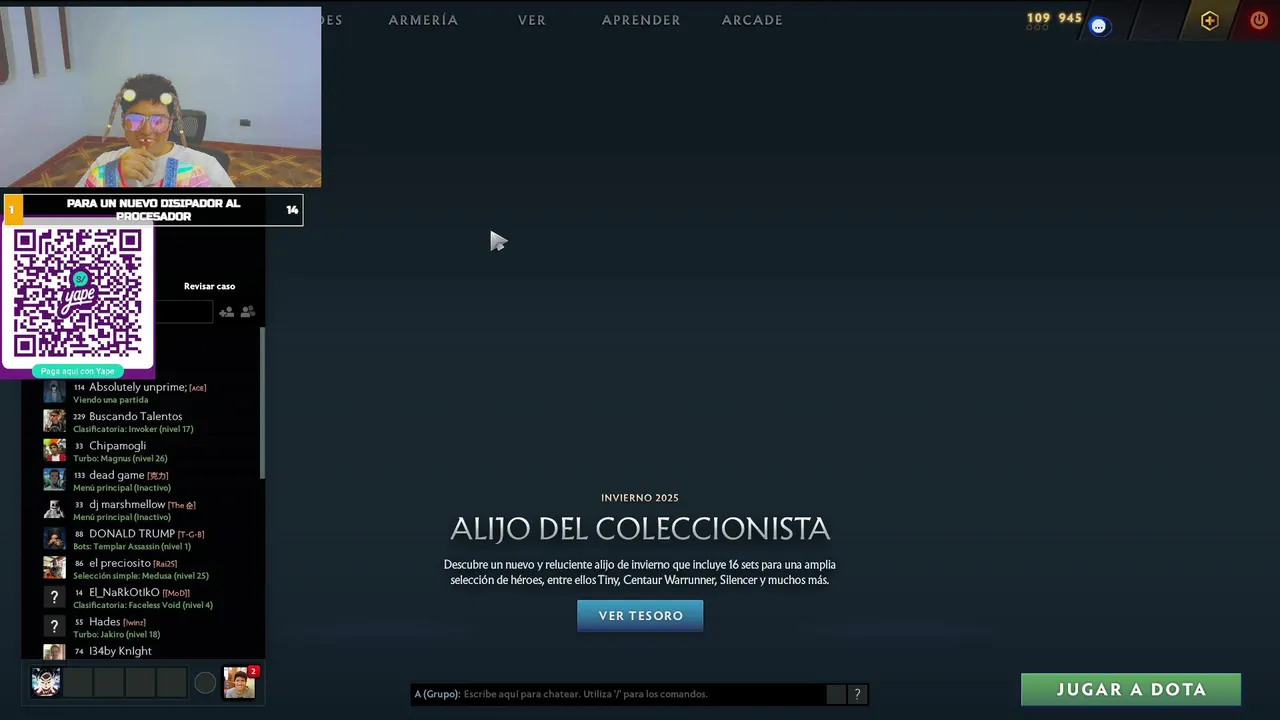Select friend El_NaRkOtIkO name
1280x720 pixels.
click(x=124, y=592)
